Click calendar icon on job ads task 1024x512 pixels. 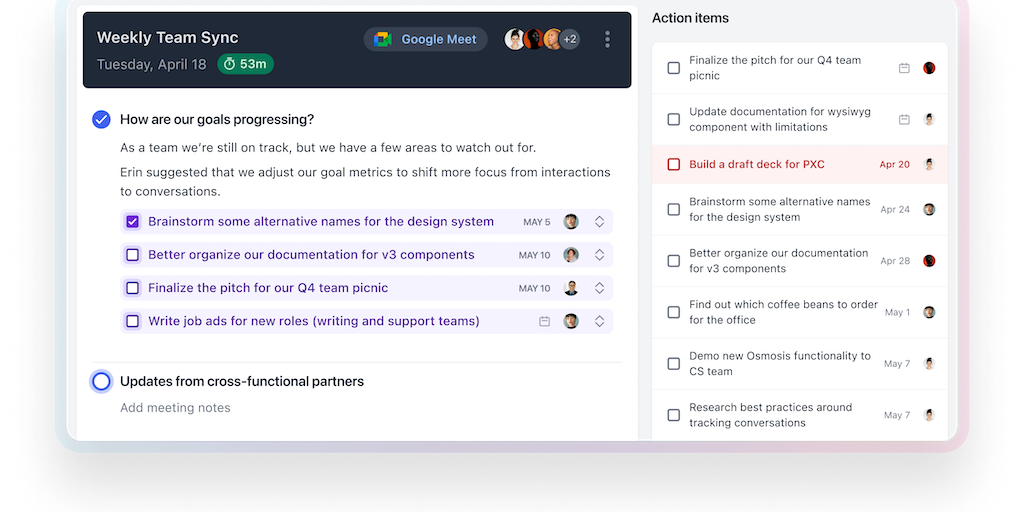point(545,322)
